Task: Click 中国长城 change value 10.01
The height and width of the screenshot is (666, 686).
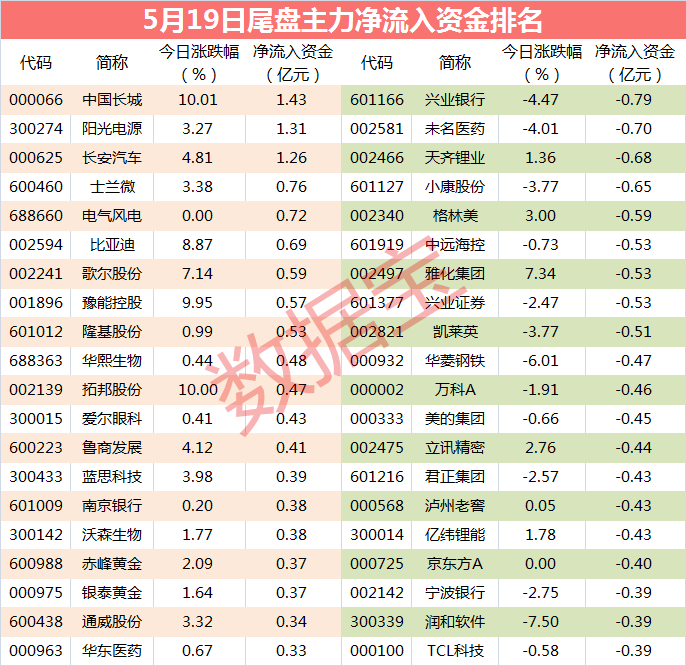Action: click(198, 100)
